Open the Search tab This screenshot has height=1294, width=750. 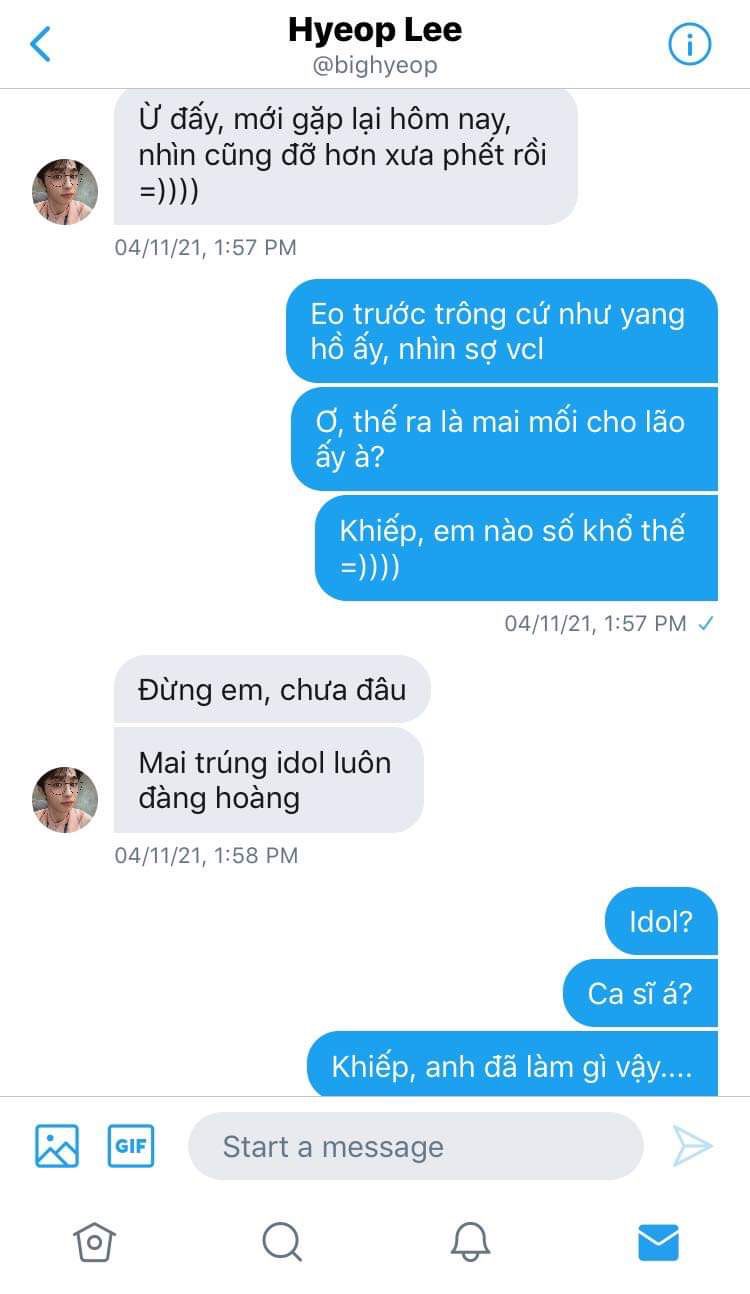pos(282,1242)
